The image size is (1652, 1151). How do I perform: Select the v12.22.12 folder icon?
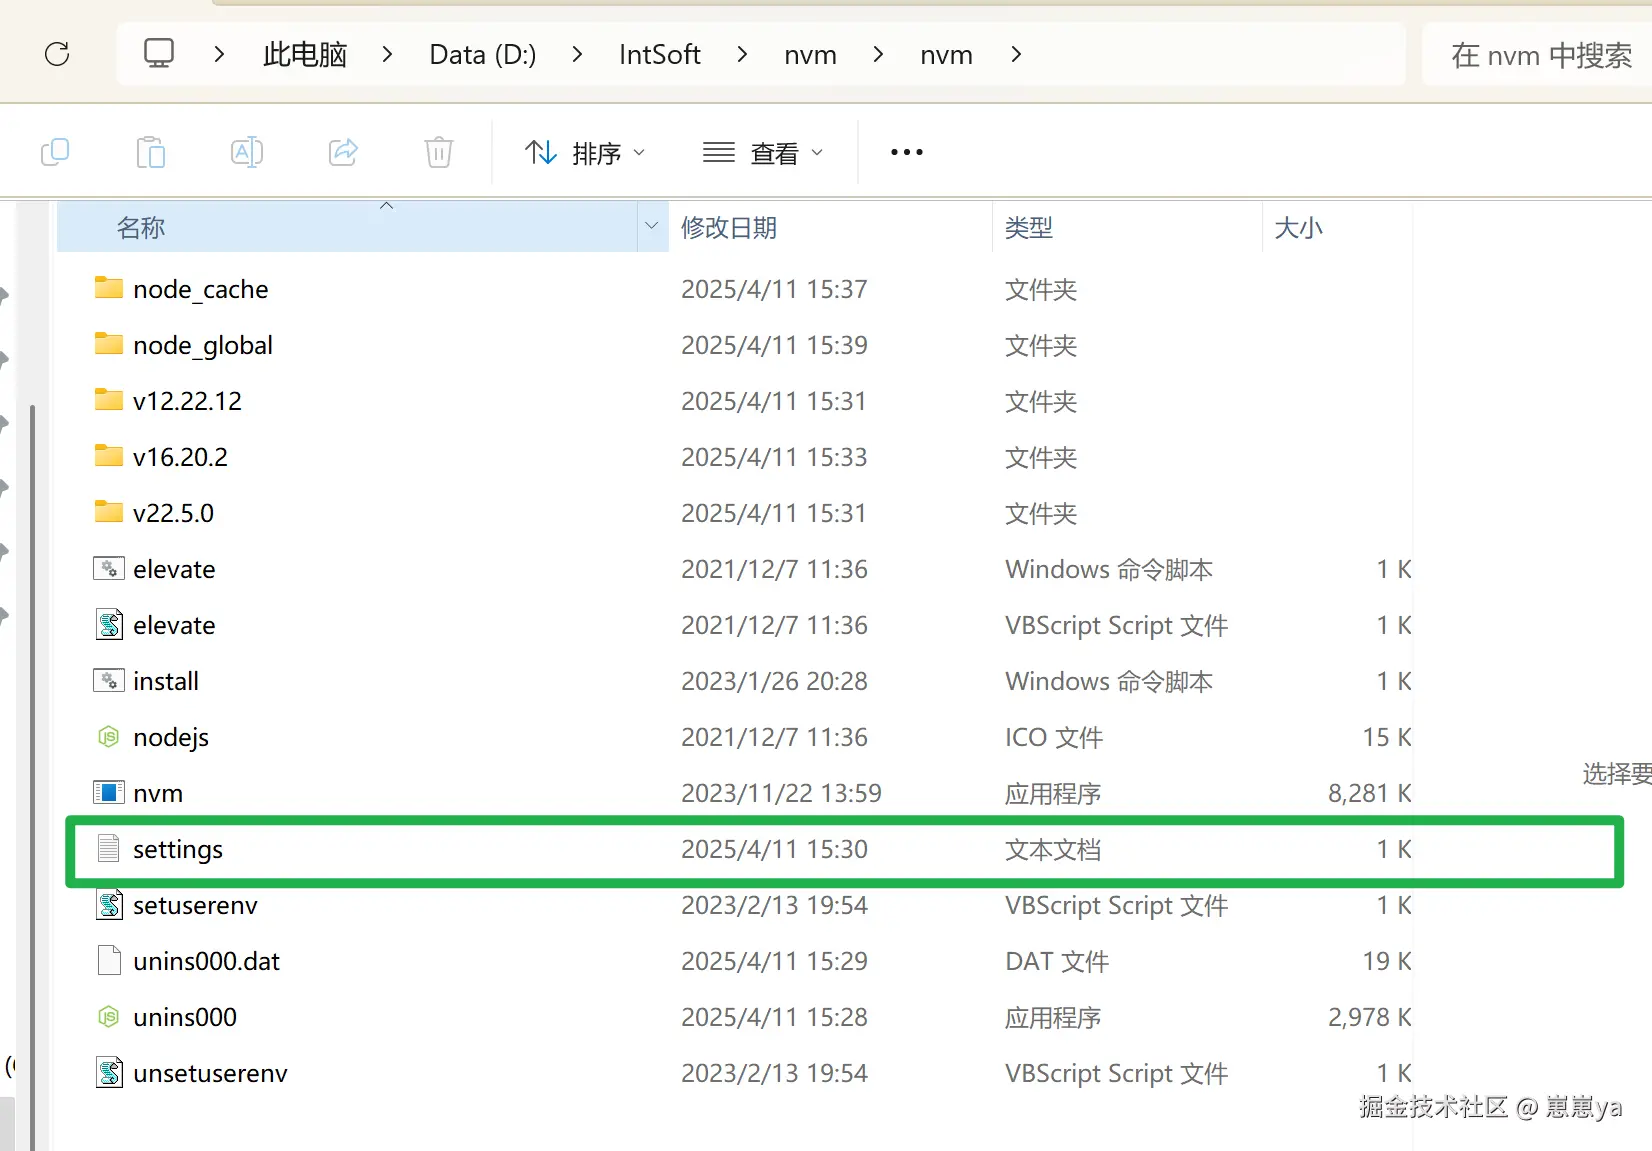[109, 400]
